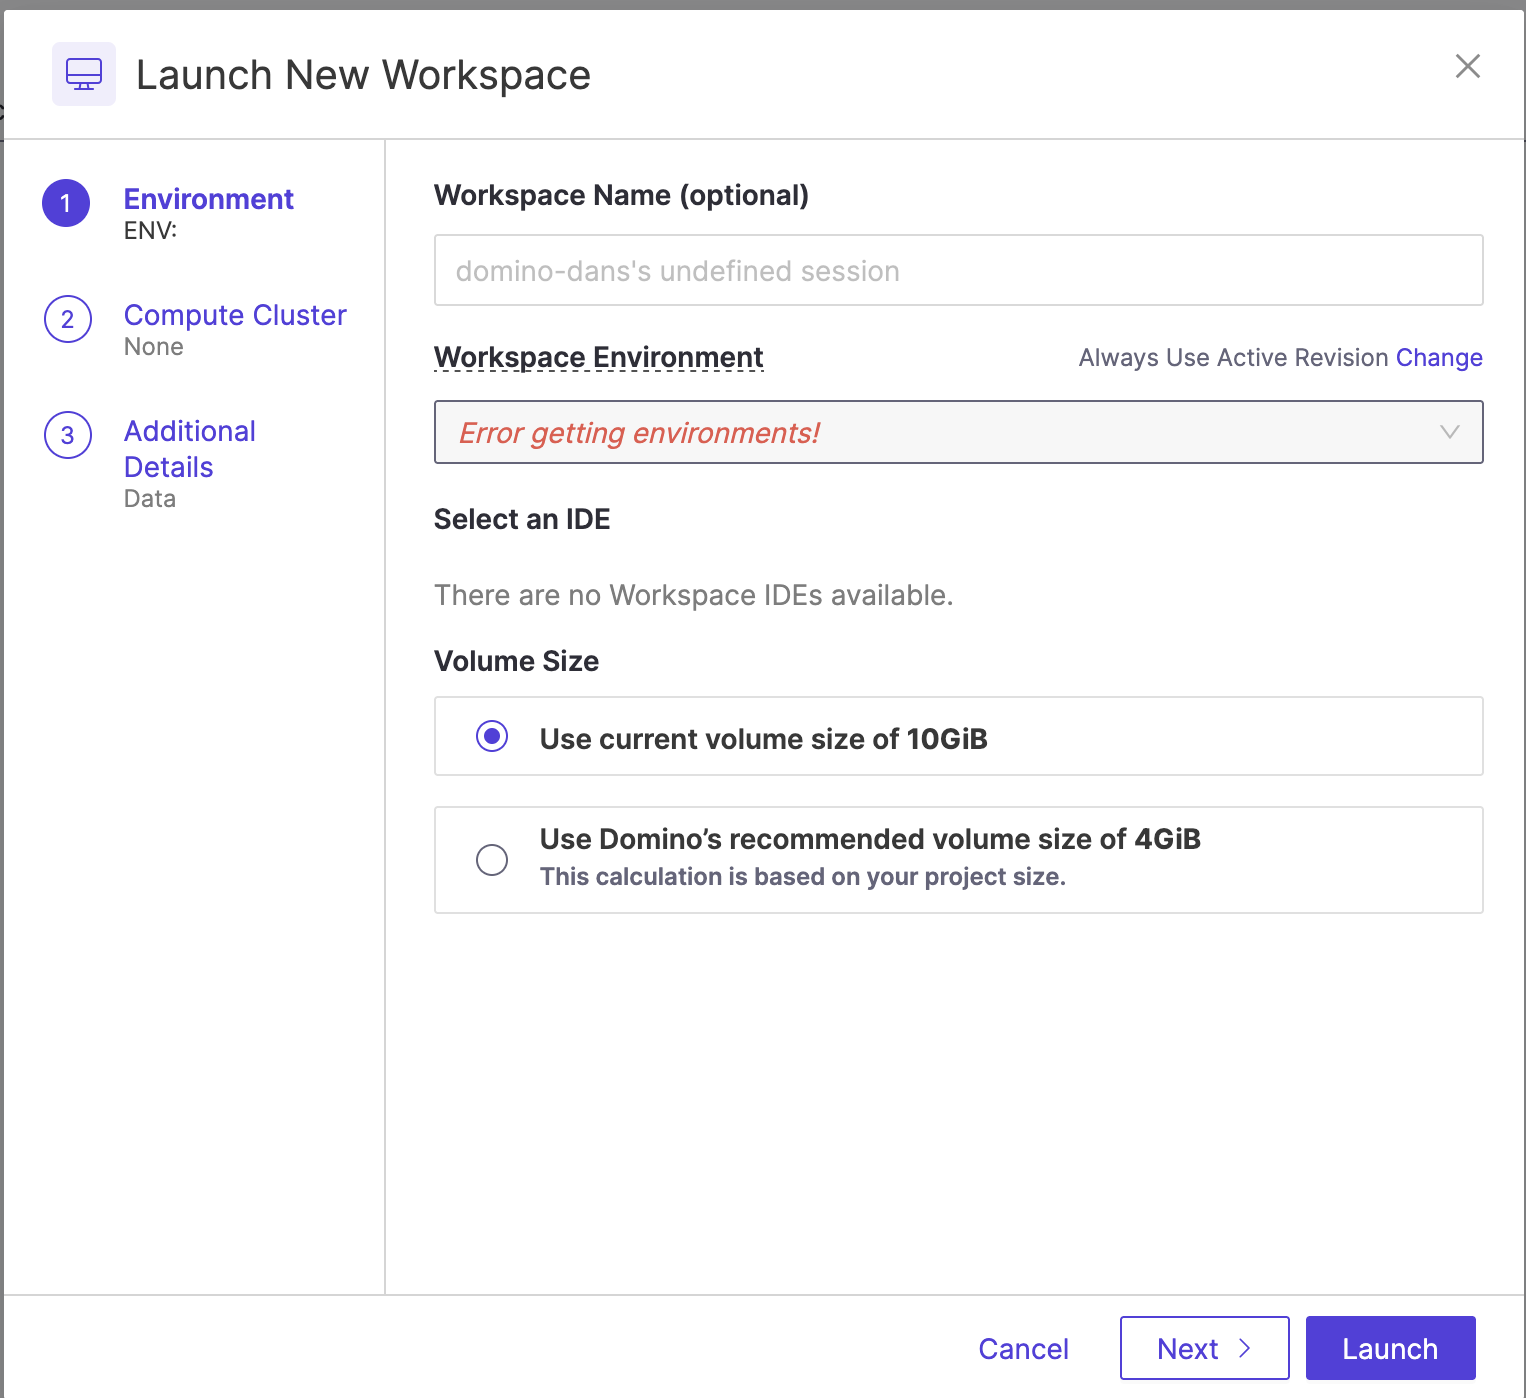Click the Next button
The width and height of the screenshot is (1526, 1398).
click(x=1204, y=1348)
